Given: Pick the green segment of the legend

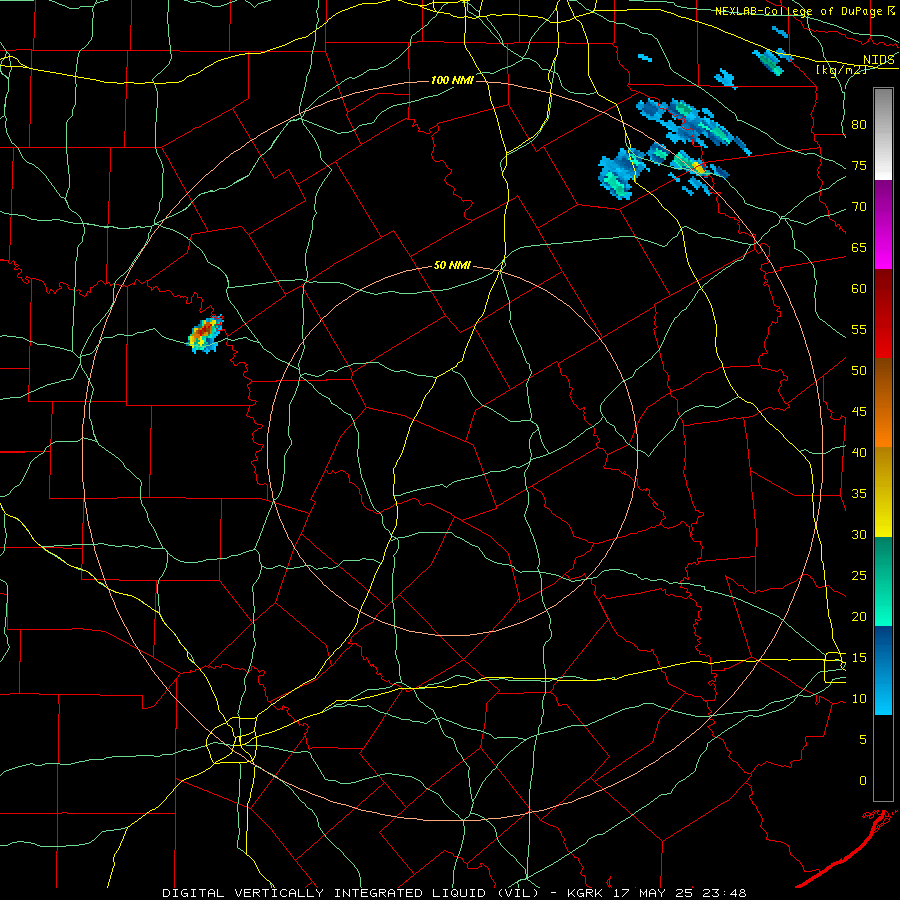Looking at the screenshot, I should [x=883, y=581].
